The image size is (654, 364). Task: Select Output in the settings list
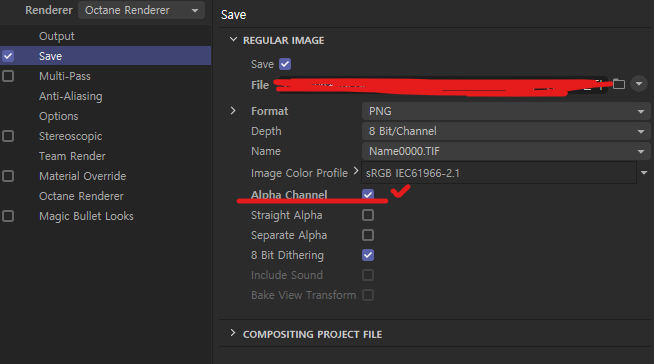click(57, 36)
